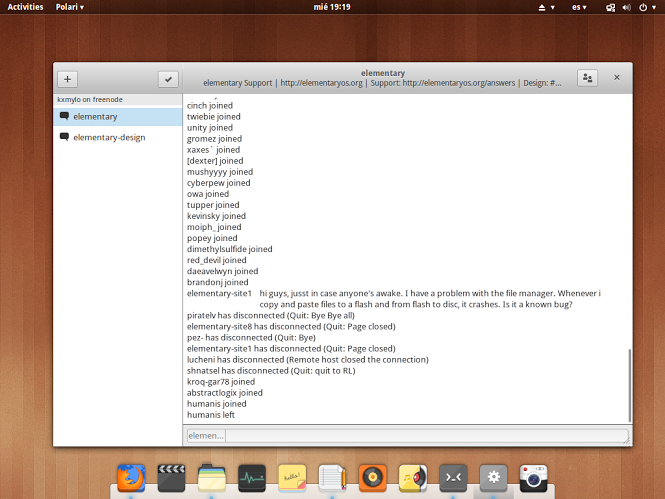Image resolution: width=665 pixels, height=499 pixels.
Task: Click the plus button to join a room
Action: [67, 79]
